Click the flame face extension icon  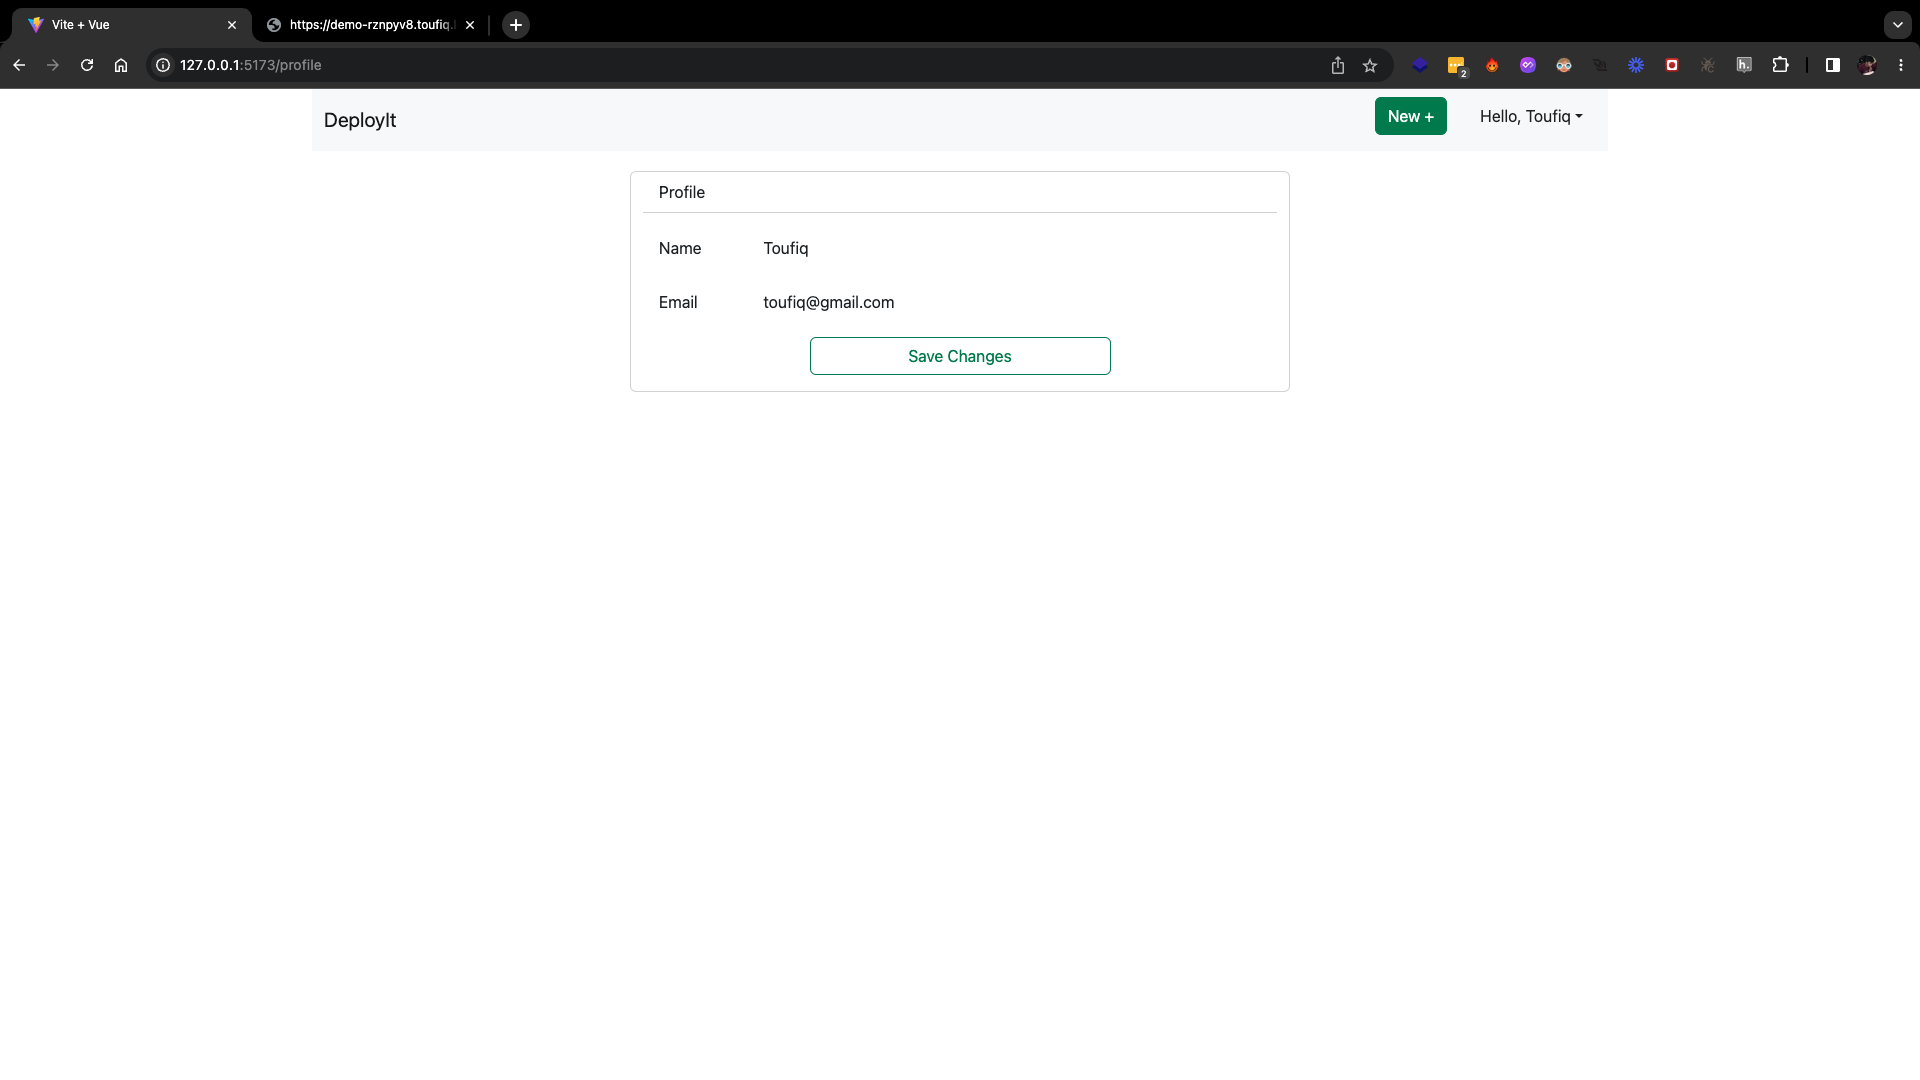1492,65
